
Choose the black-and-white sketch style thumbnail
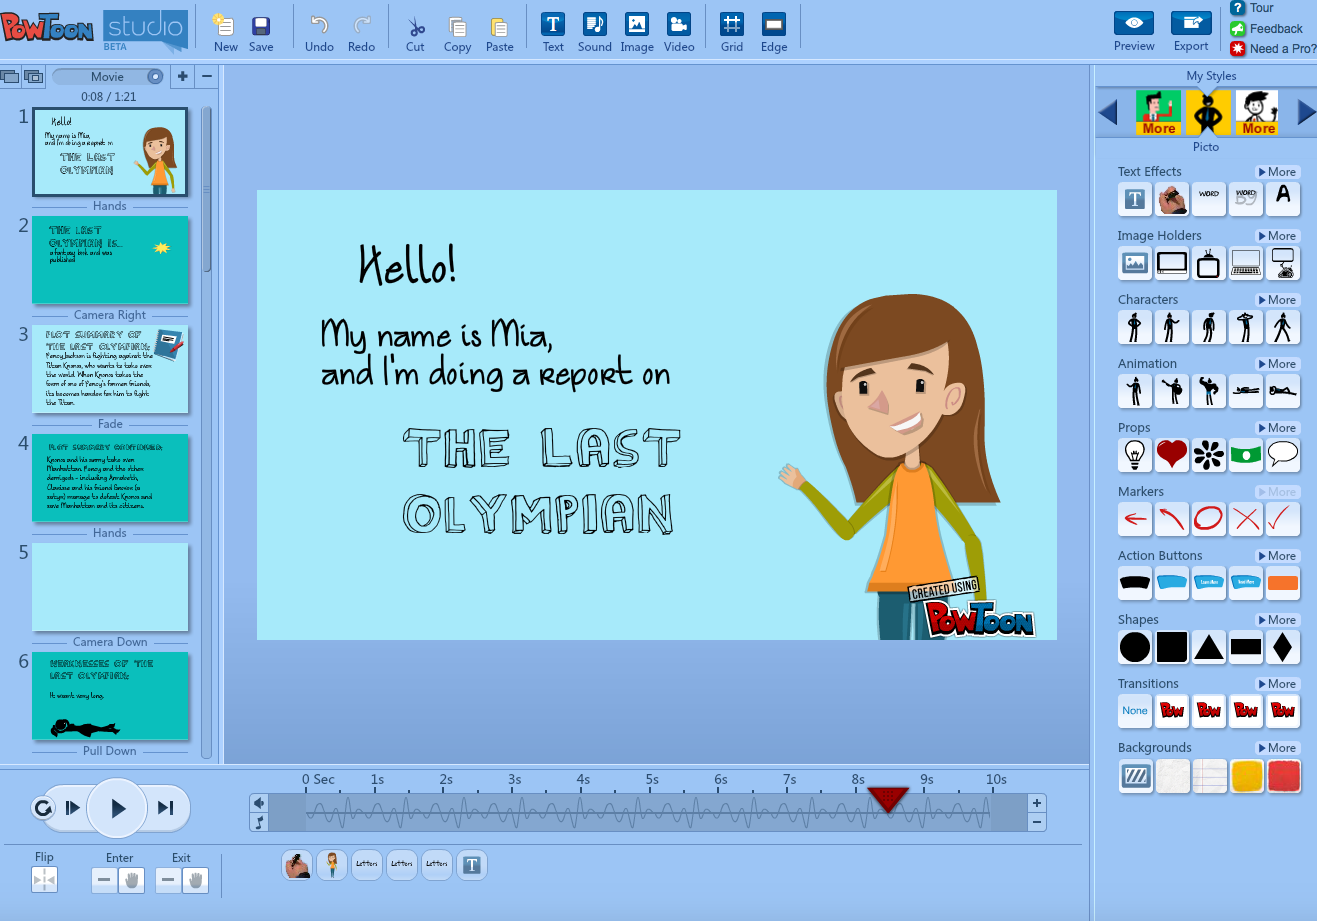[1257, 113]
